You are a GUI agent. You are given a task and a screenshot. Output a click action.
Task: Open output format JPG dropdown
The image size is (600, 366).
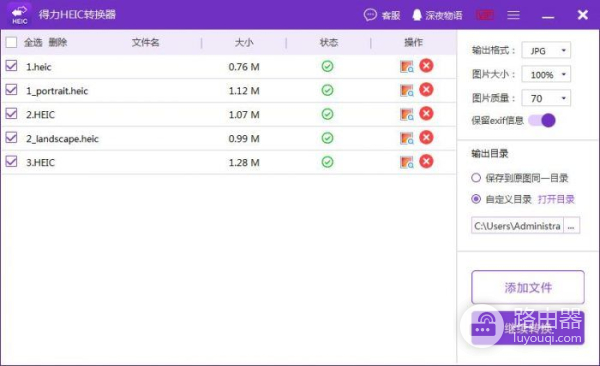tap(546, 51)
